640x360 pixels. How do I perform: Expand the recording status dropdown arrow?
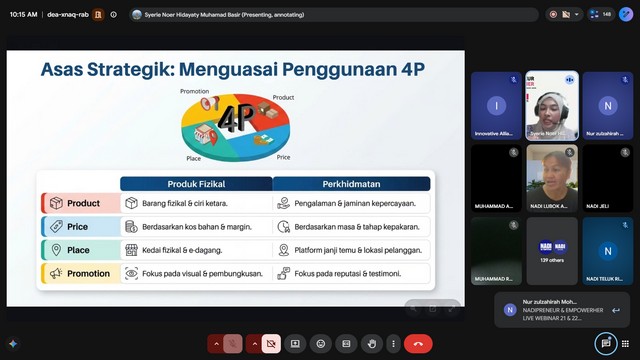576,15
